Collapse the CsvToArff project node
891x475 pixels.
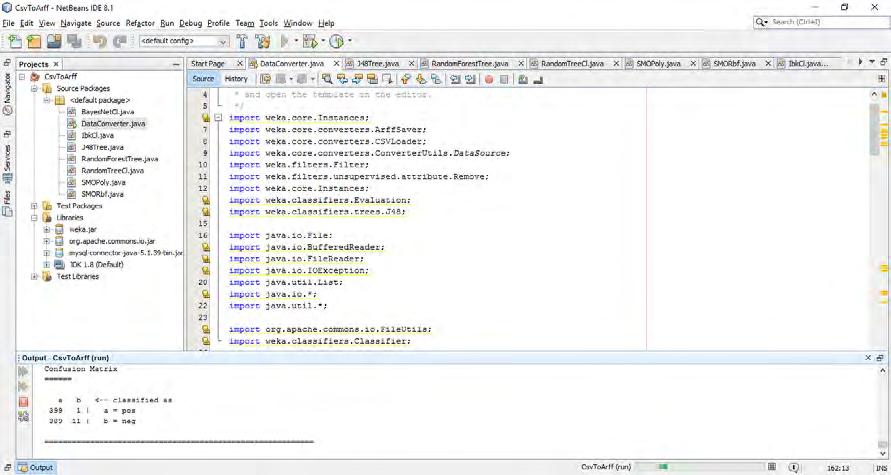coord(22,77)
